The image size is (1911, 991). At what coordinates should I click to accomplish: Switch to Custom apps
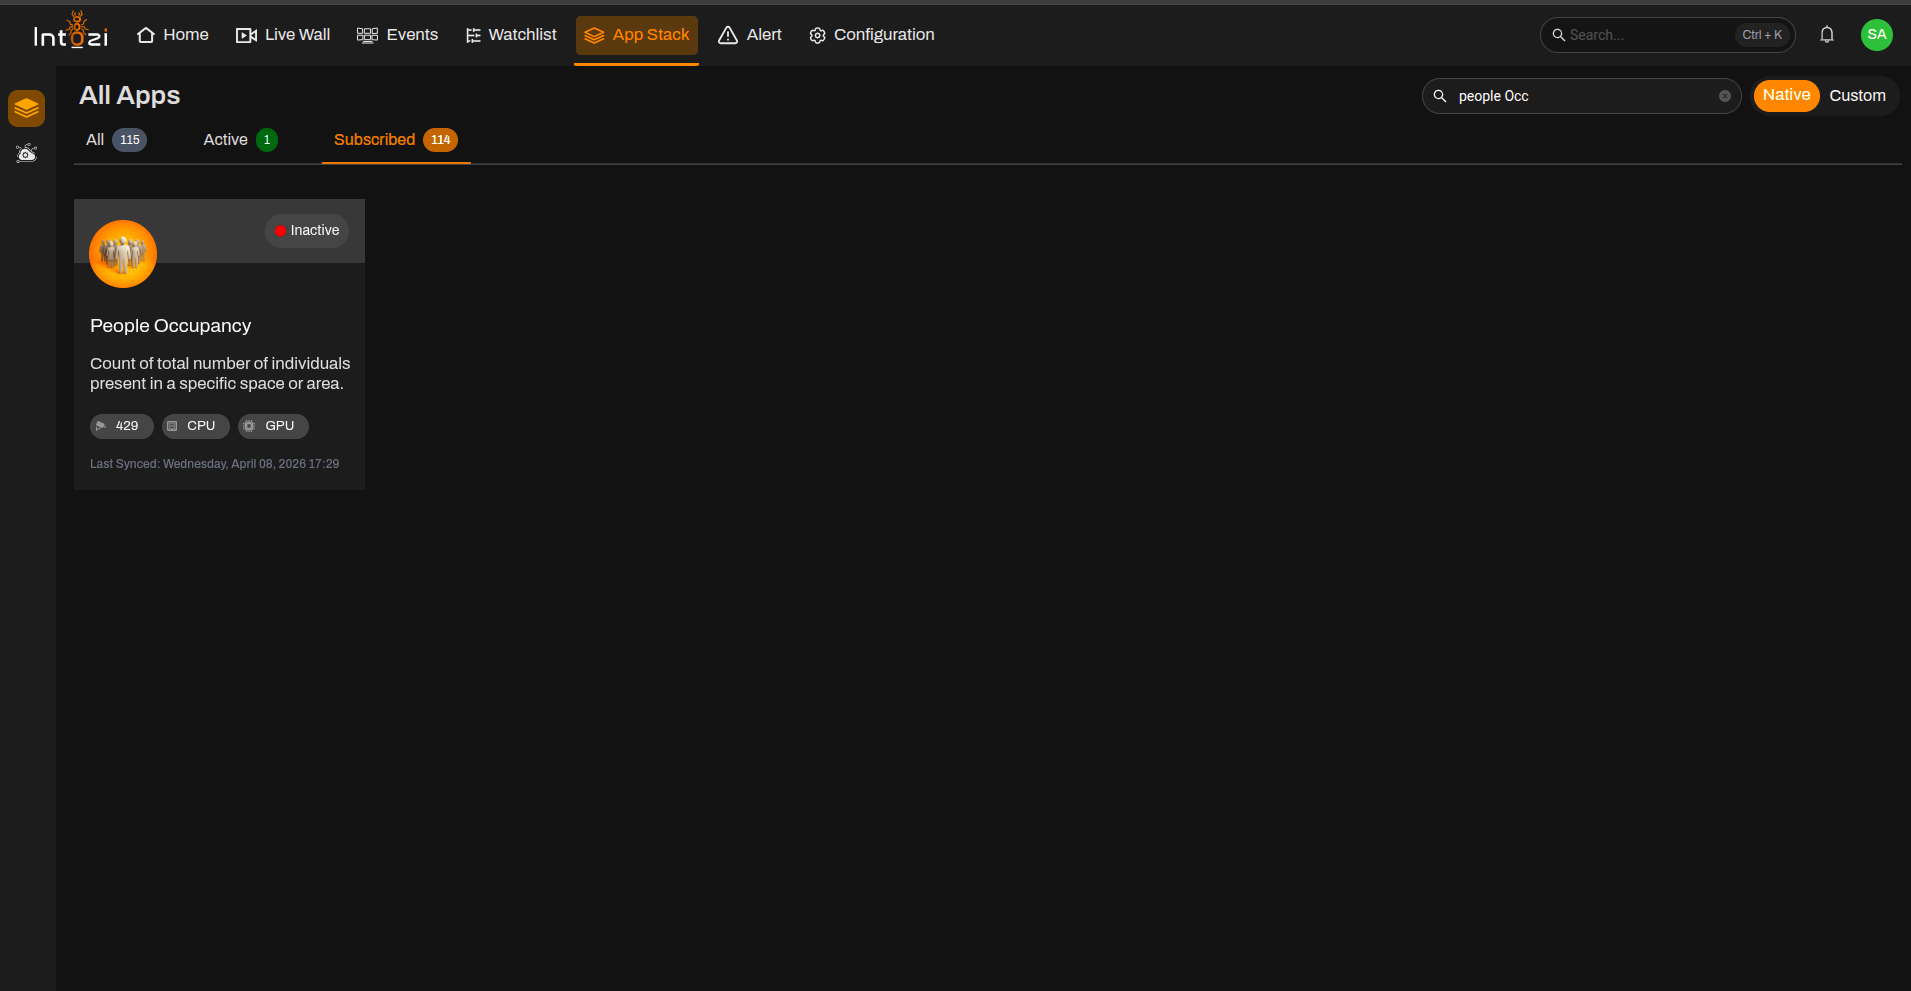coord(1857,96)
